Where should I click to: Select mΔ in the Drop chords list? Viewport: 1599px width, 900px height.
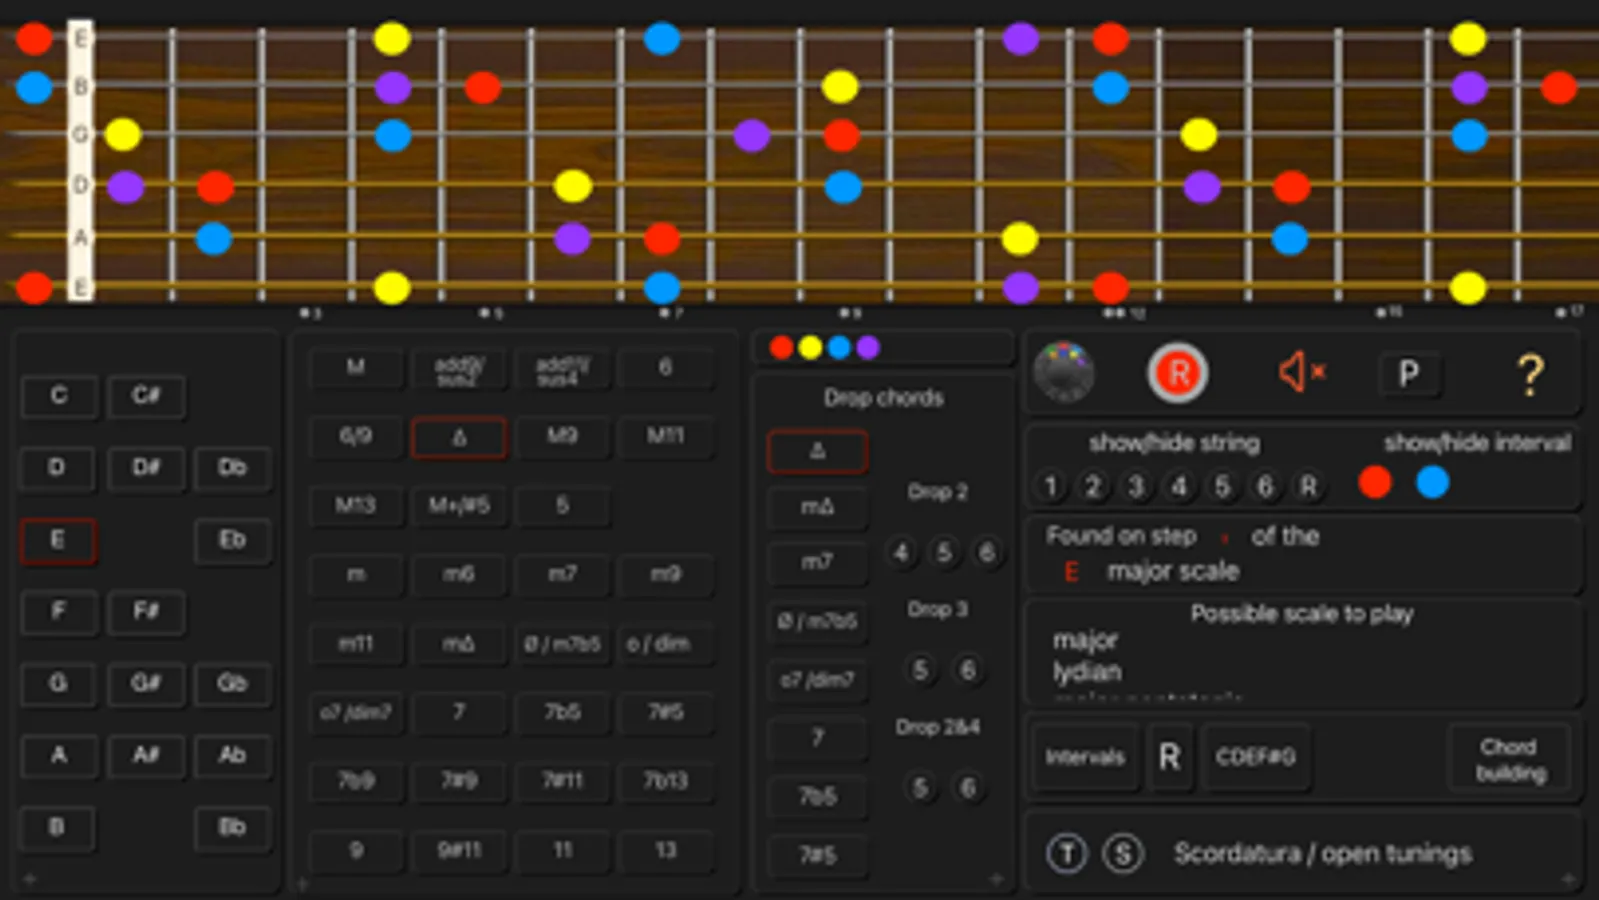817,507
